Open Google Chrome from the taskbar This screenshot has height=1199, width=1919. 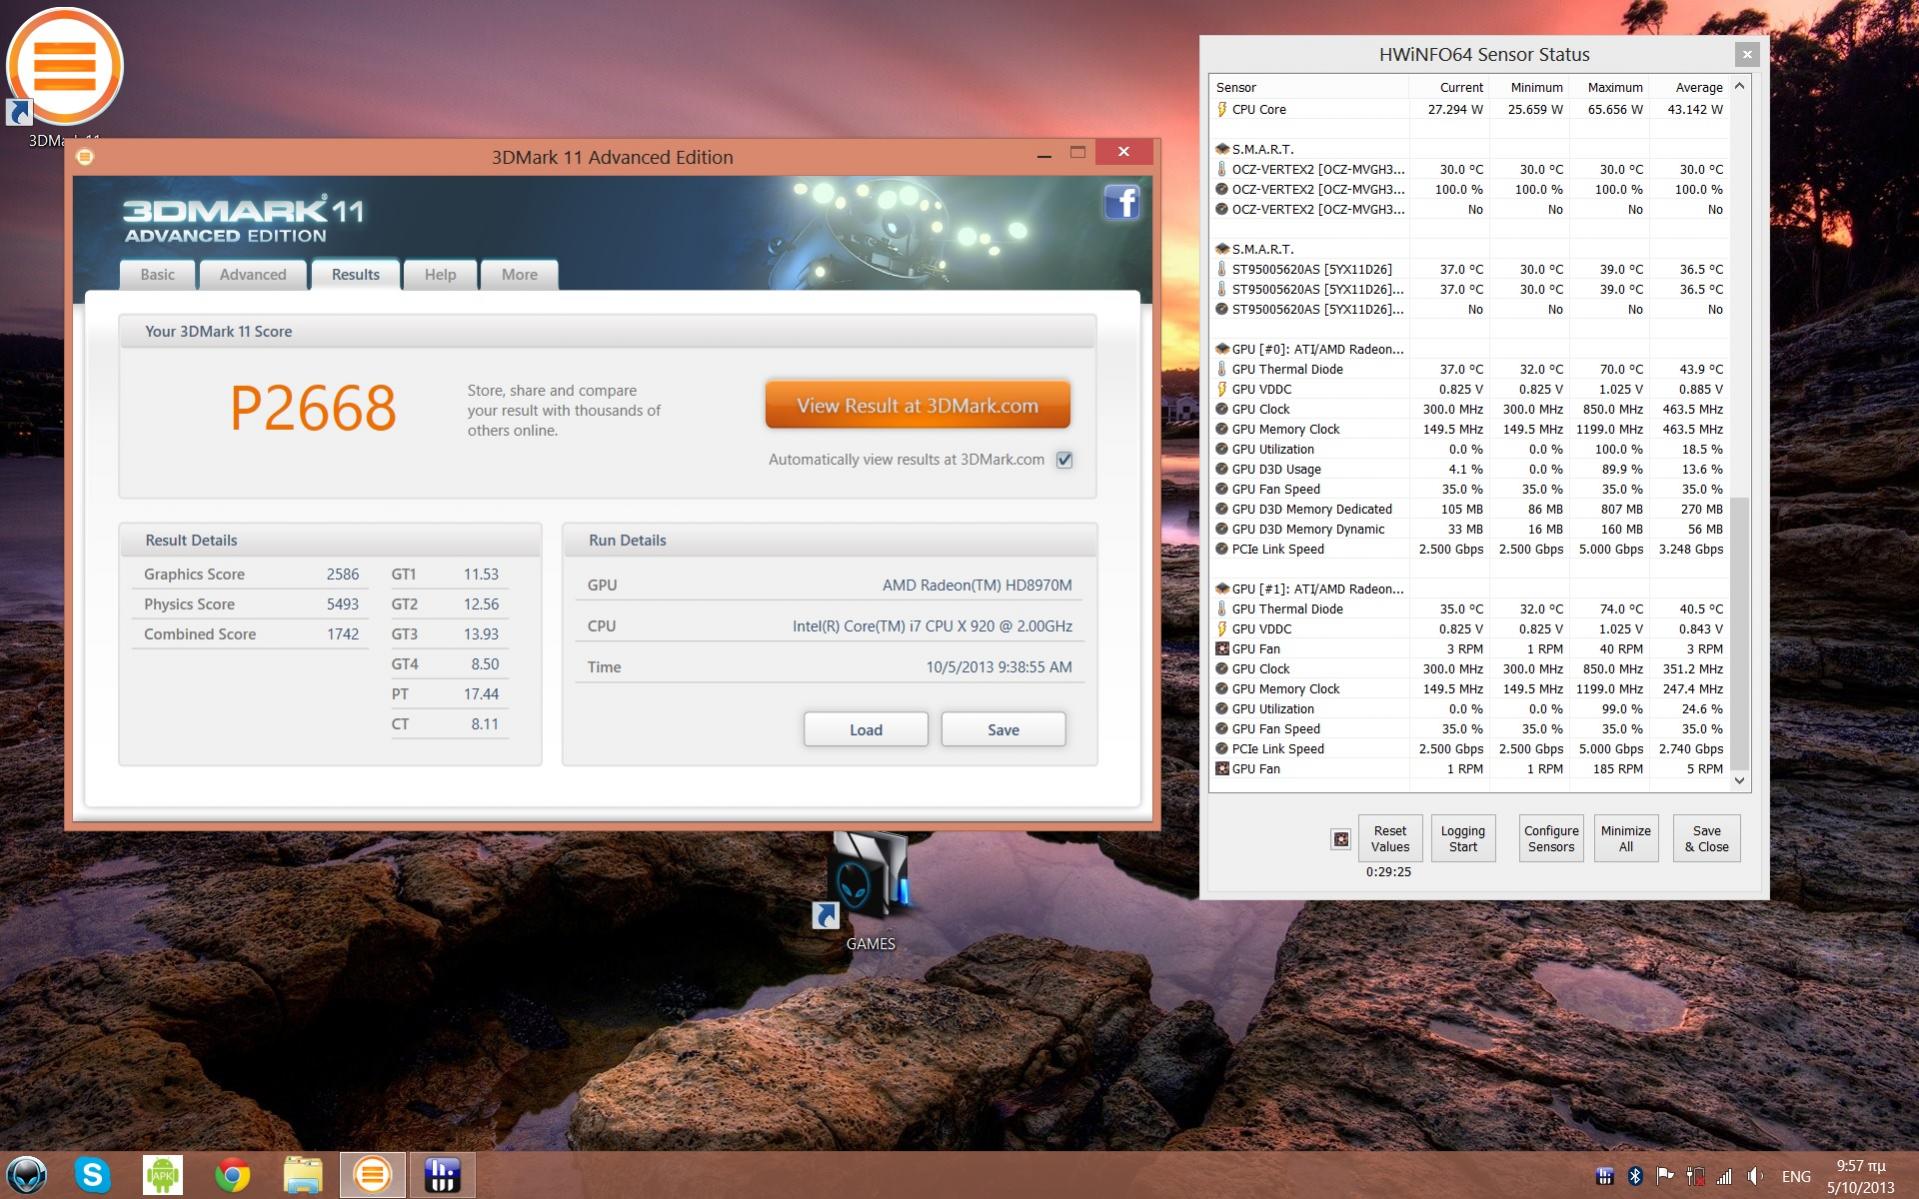click(x=233, y=1174)
